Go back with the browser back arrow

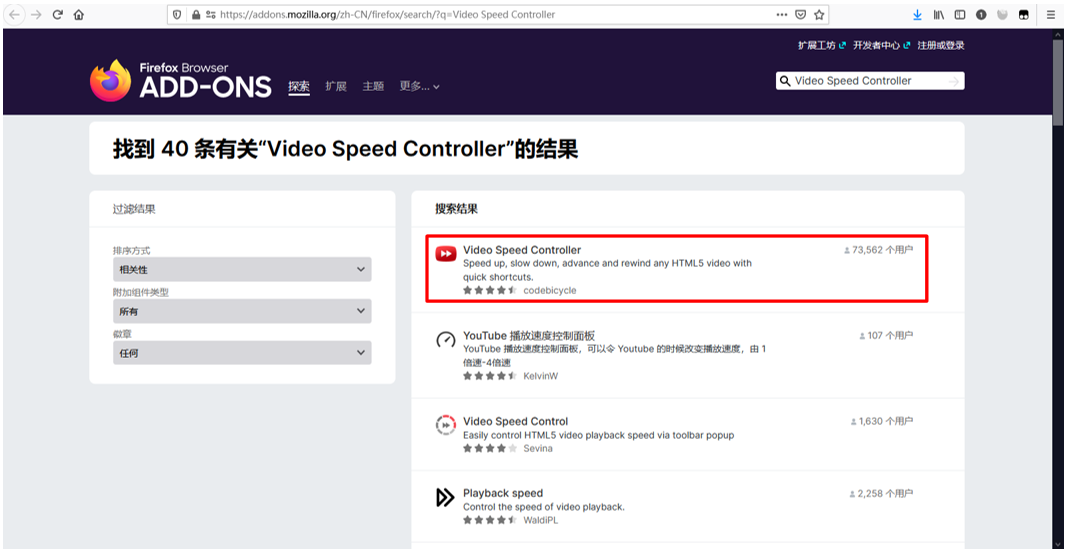15,14
